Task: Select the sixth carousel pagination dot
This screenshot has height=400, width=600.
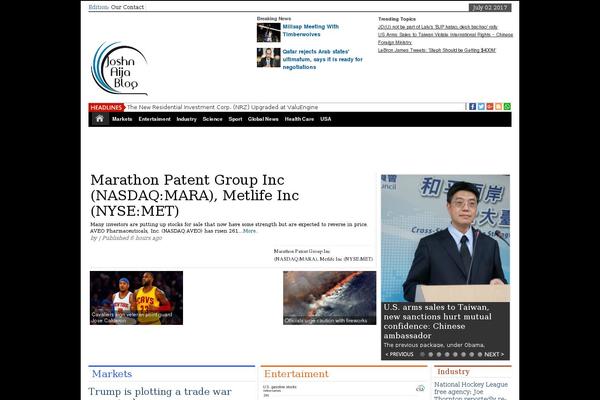Action: pyautogui.click(x=463, y=354)
